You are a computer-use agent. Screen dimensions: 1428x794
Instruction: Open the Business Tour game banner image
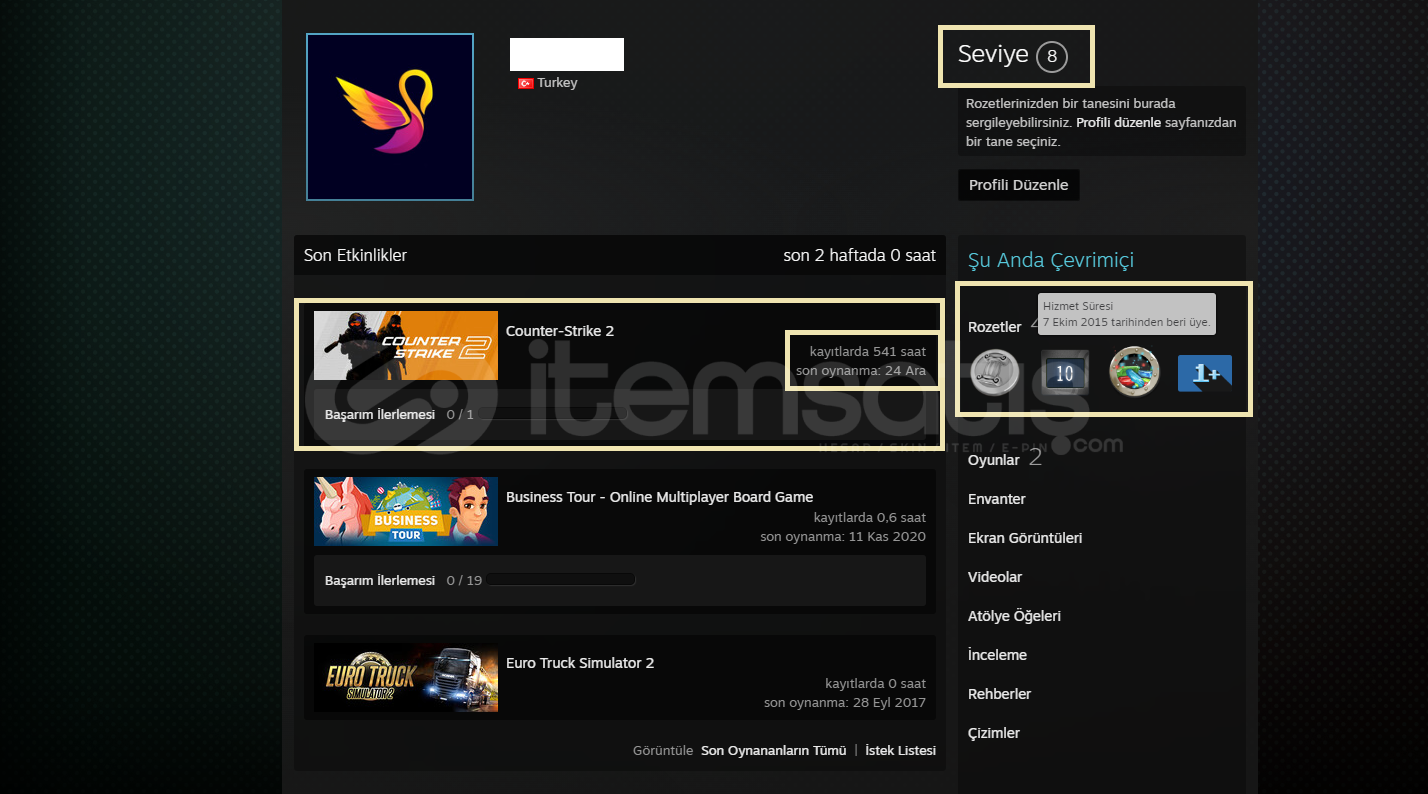point(406,511)
